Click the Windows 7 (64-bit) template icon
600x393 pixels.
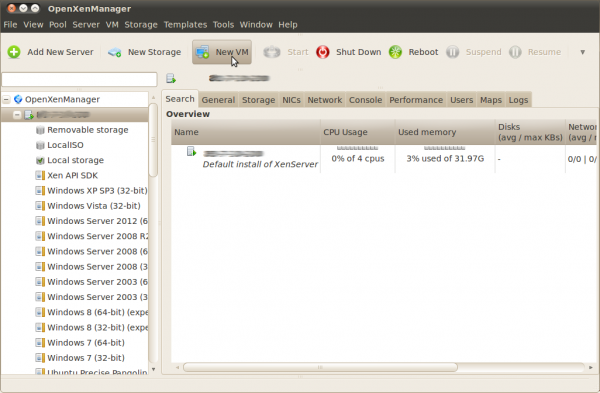40,342
